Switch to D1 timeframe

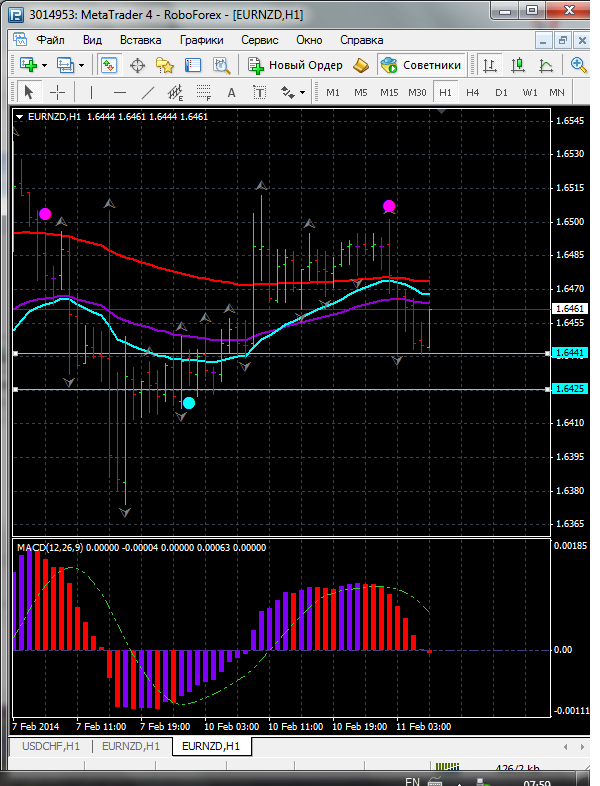[x=501, y=93]
